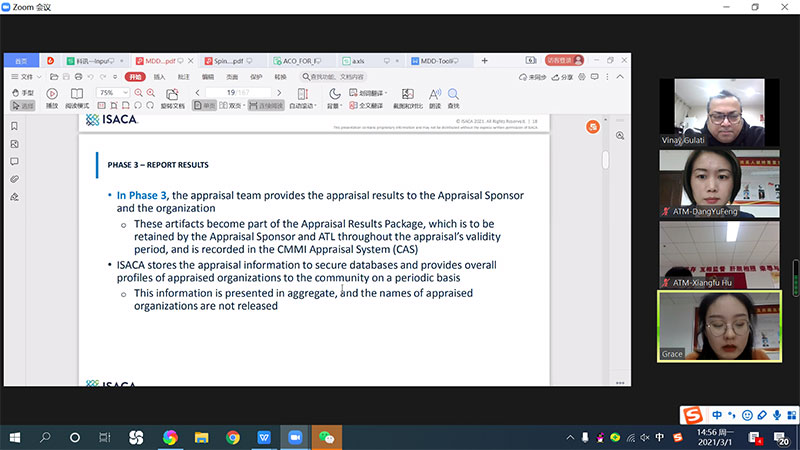Viewport: 800px width, 450px height.
Task: Click the Print icon in quick toolbar
Action: pos(79,77)
